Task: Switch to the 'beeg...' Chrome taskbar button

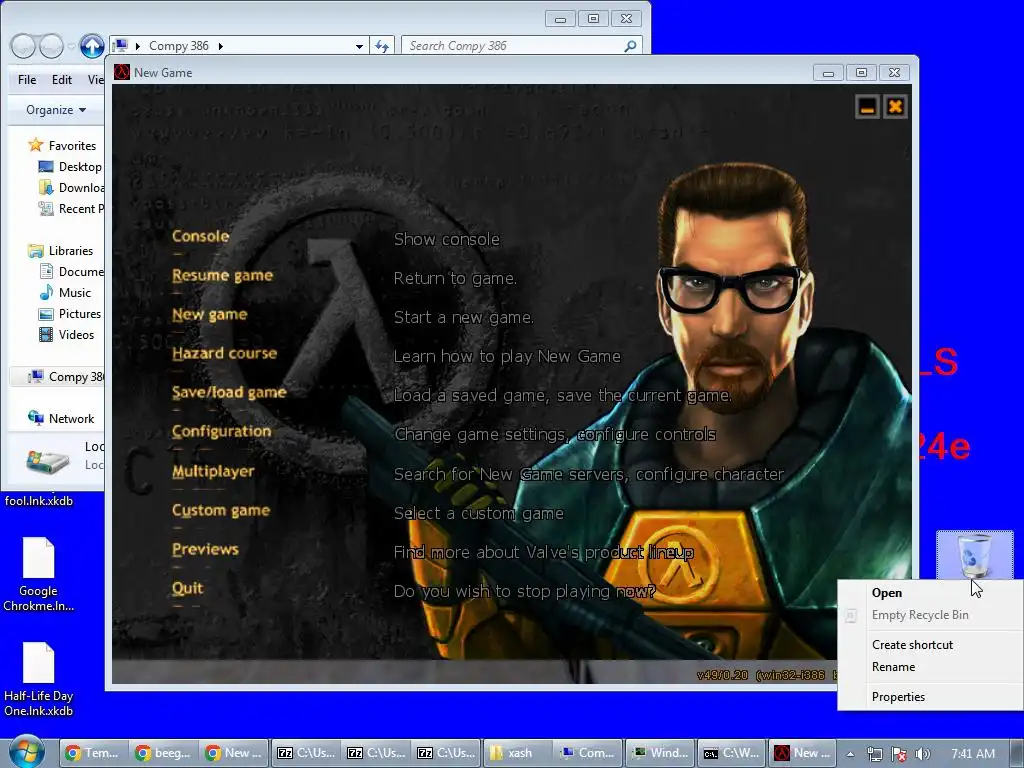Action: [163, 753]
